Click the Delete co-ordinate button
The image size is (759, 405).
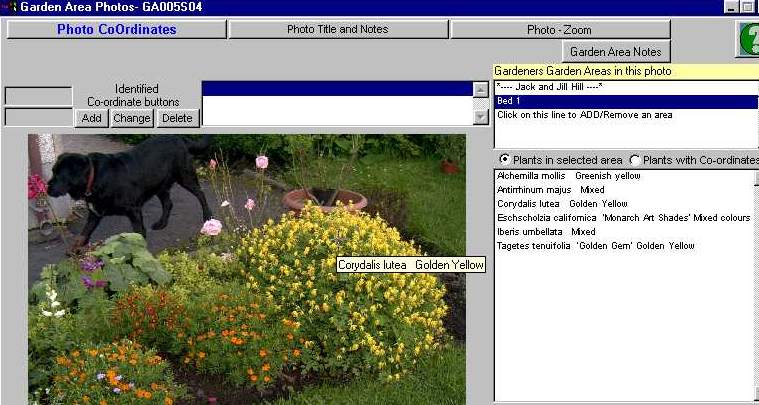pos(177,118)
